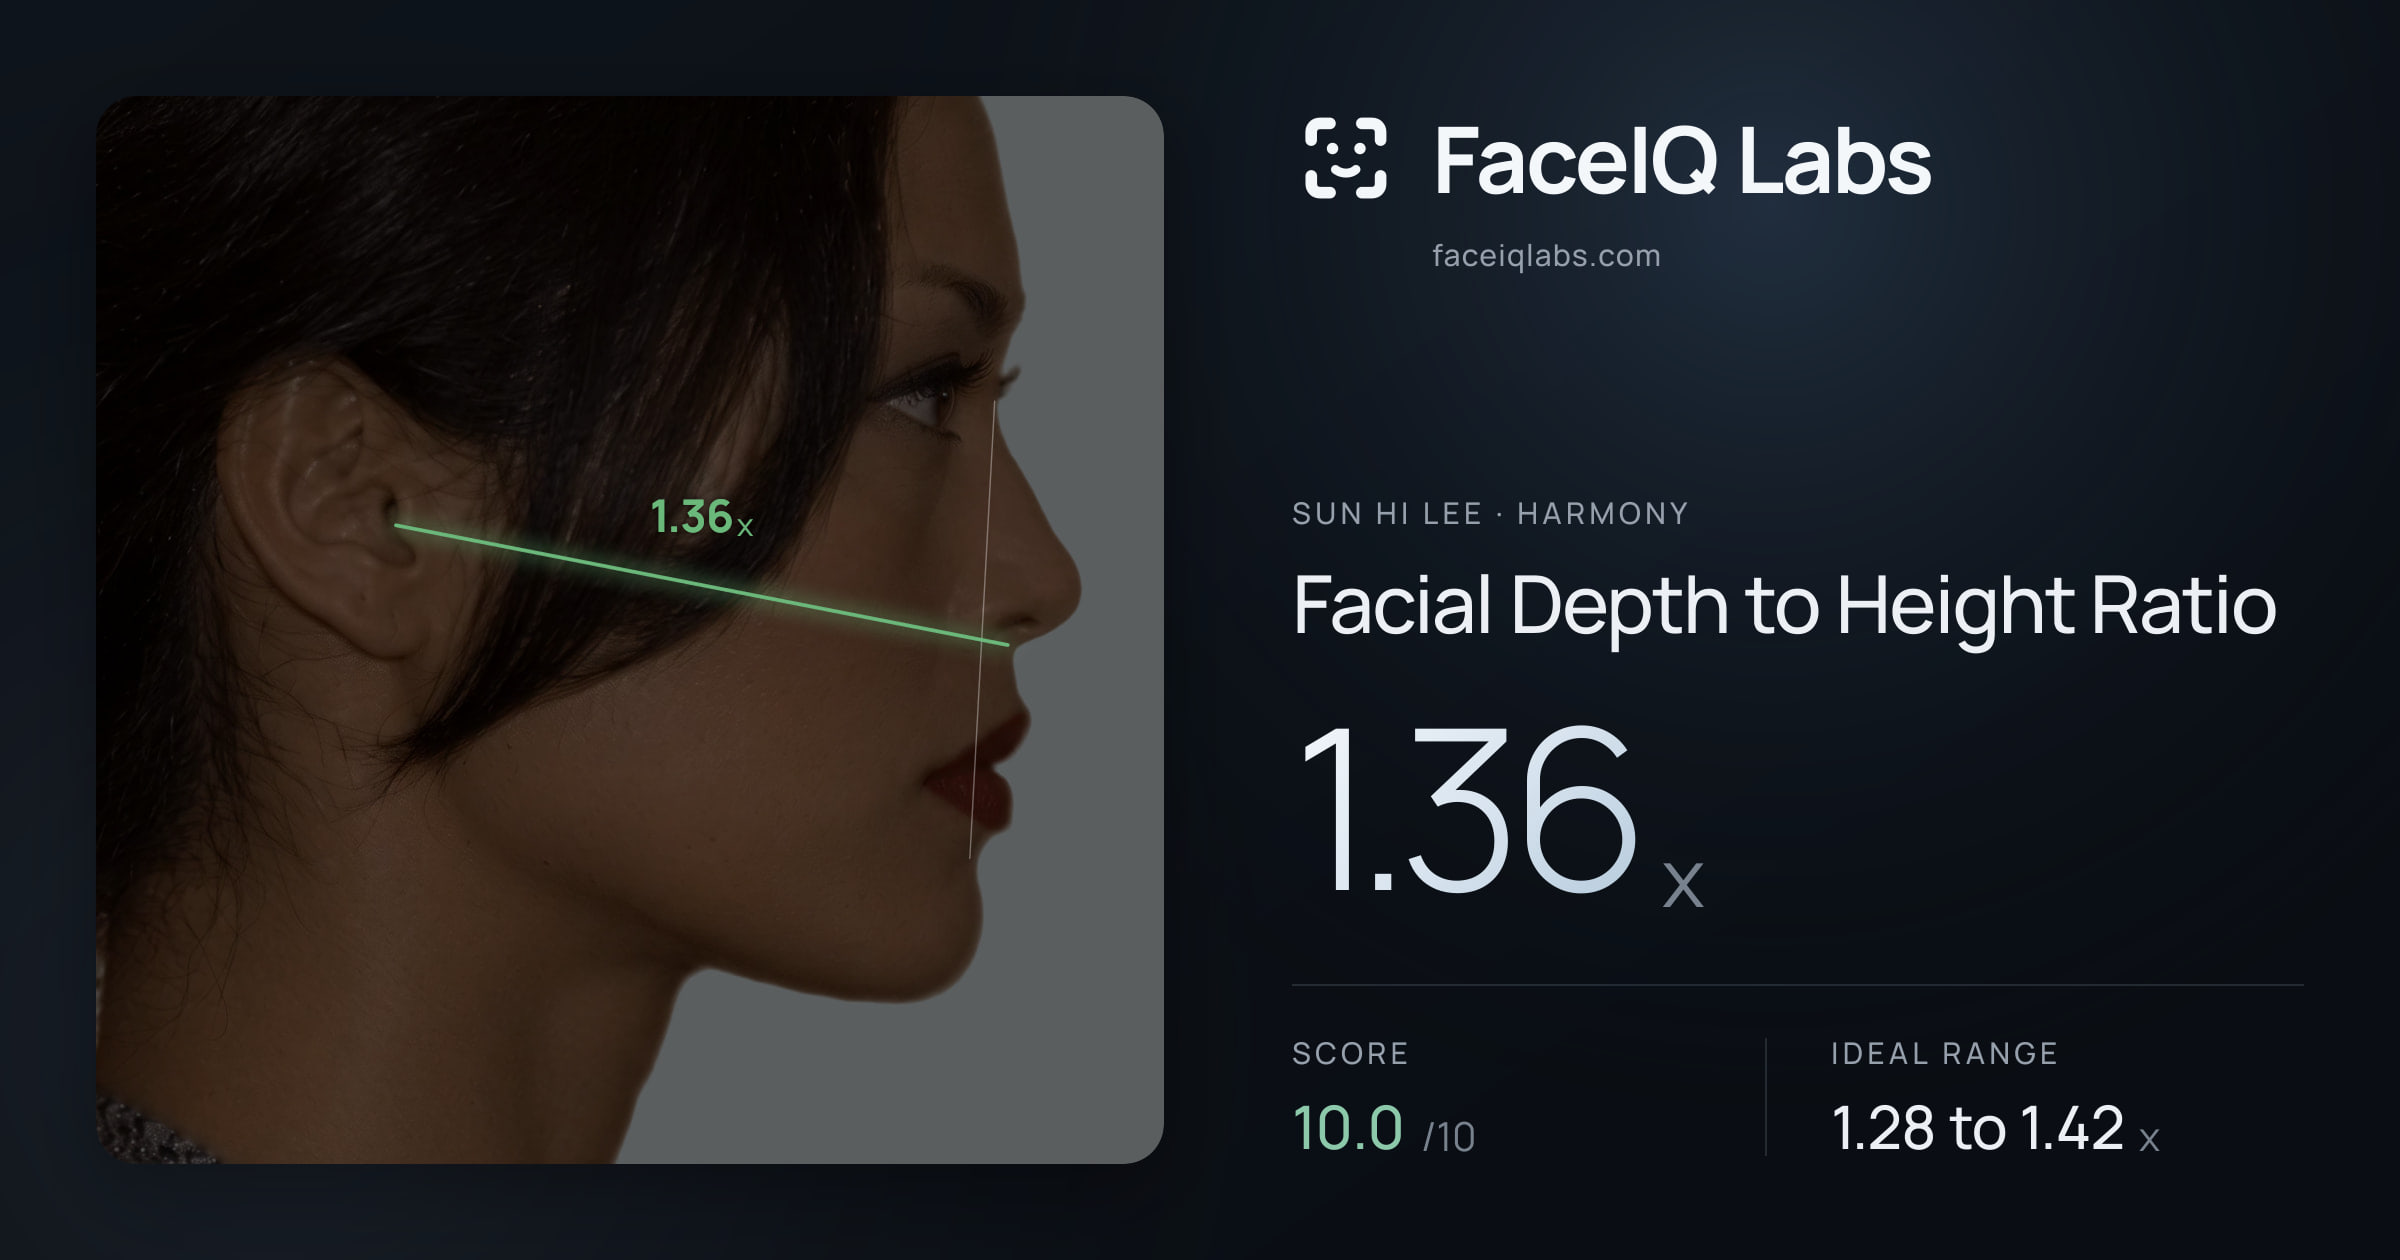Click the FaceIQ Labs brand name
This screenshot has height=1260, width=2400.
coord(1682,160)
